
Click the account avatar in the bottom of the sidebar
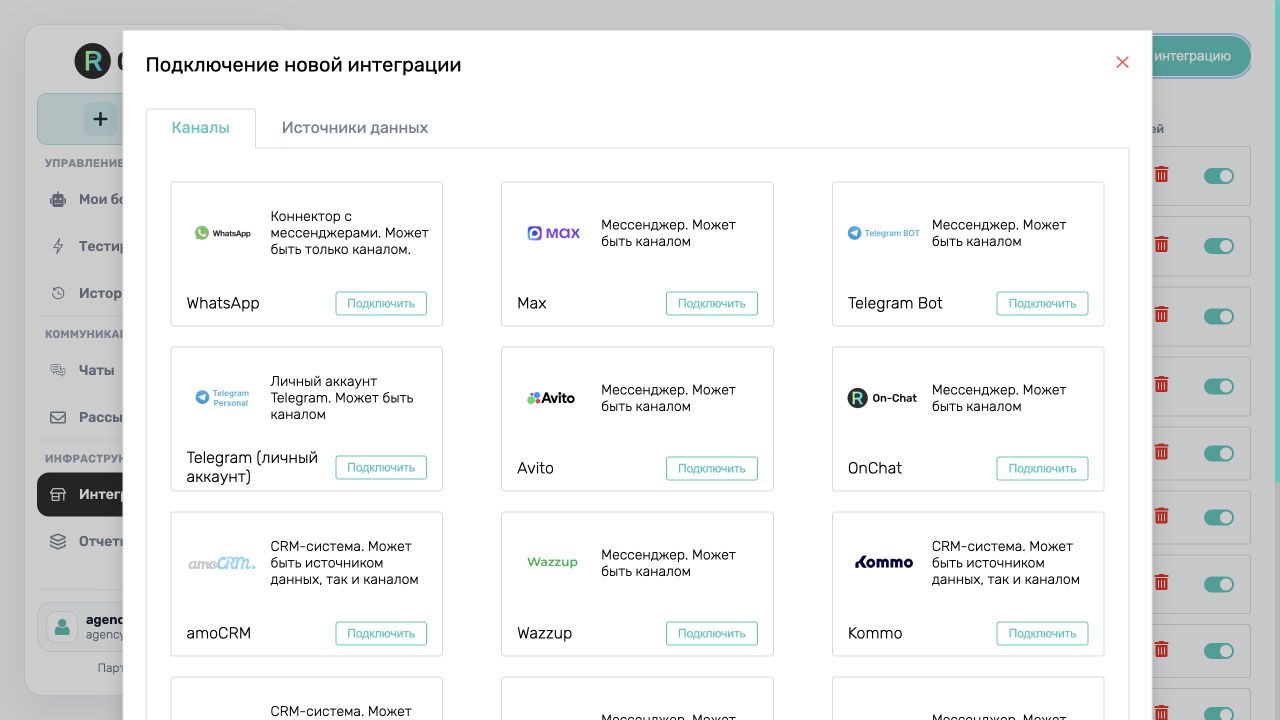click(x=62, y=627)
